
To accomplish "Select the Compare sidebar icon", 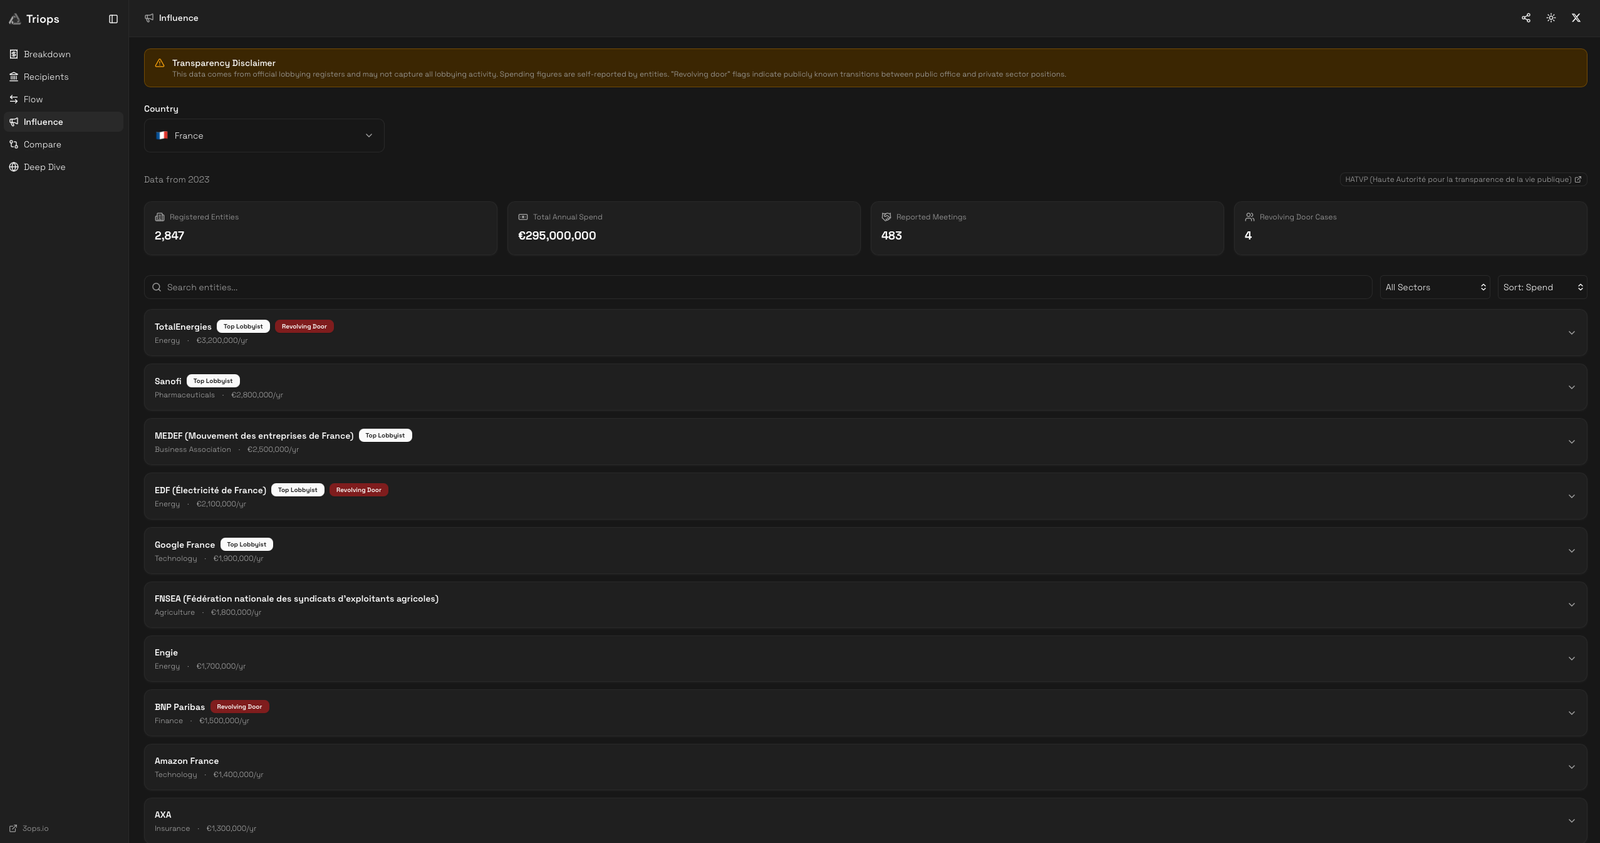I will (x=14, y=145).
